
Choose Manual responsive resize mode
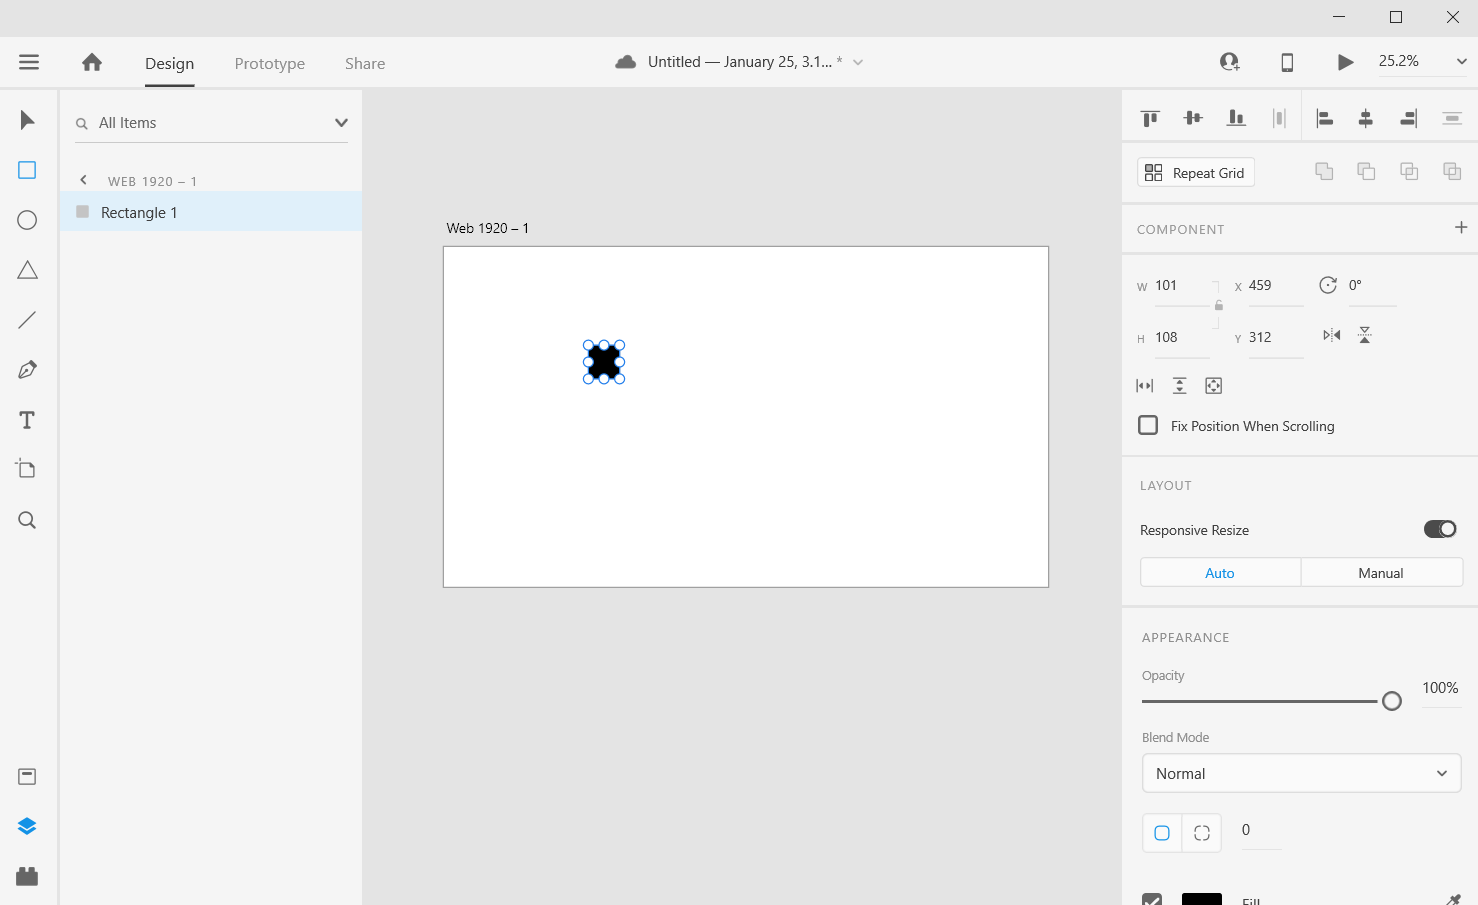(1381, 573)
